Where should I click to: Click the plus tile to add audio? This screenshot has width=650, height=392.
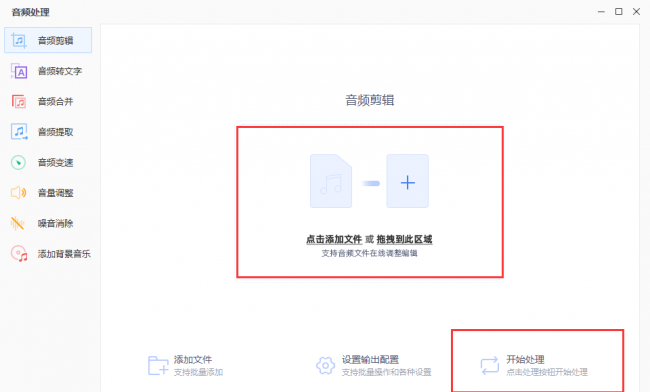[407, 181]
